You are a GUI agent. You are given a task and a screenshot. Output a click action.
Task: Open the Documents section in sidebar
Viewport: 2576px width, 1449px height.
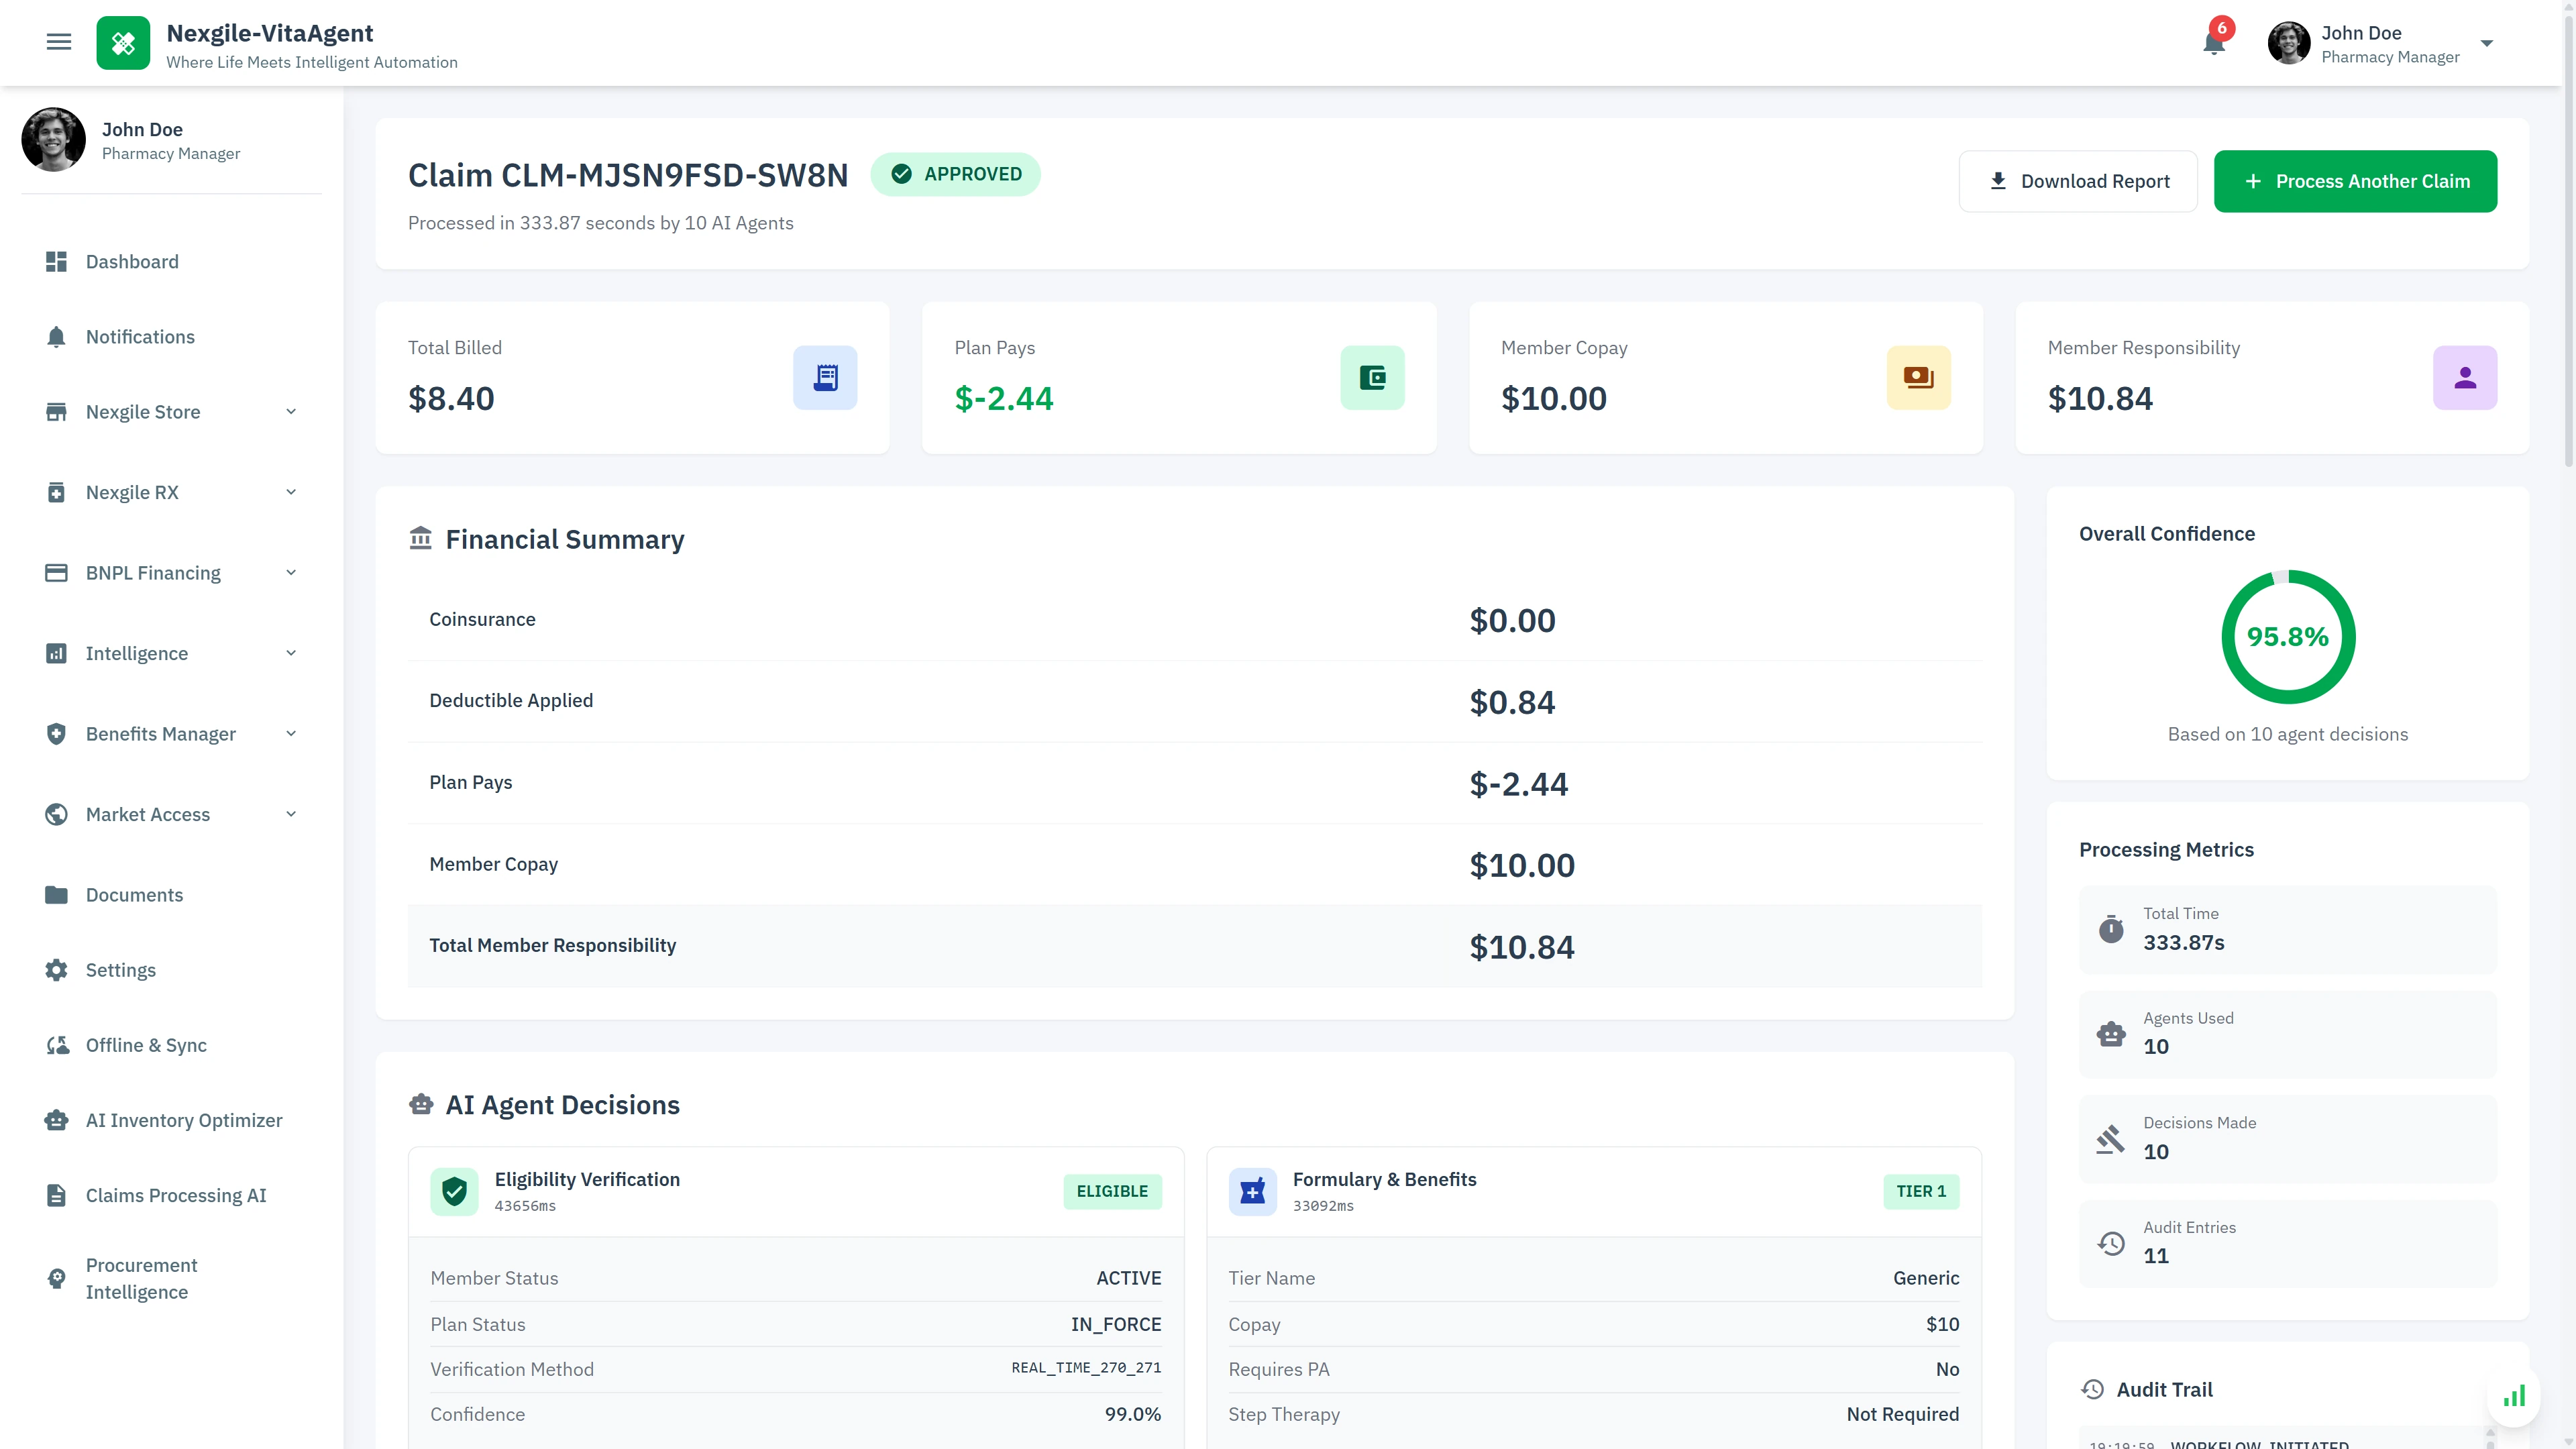pos(135,894)
